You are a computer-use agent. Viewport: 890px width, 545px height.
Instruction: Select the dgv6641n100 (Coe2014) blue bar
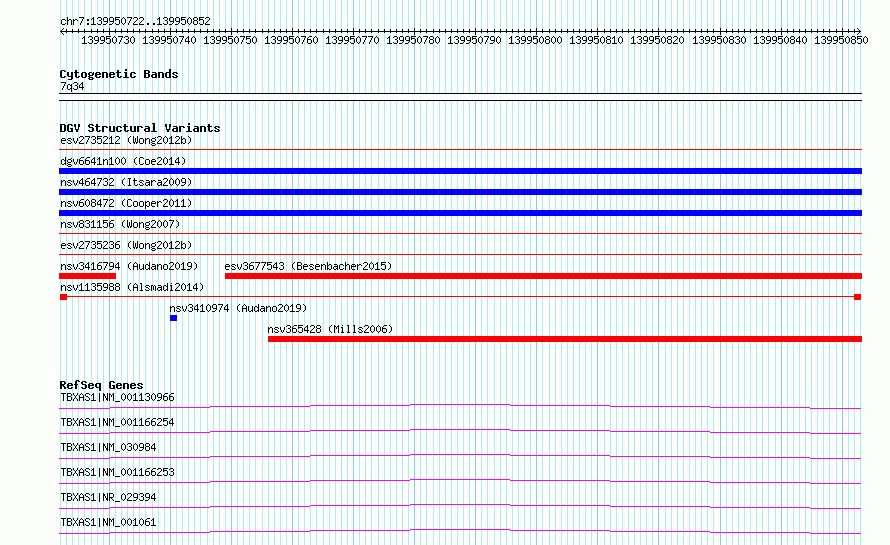click(x=460, y=171)
